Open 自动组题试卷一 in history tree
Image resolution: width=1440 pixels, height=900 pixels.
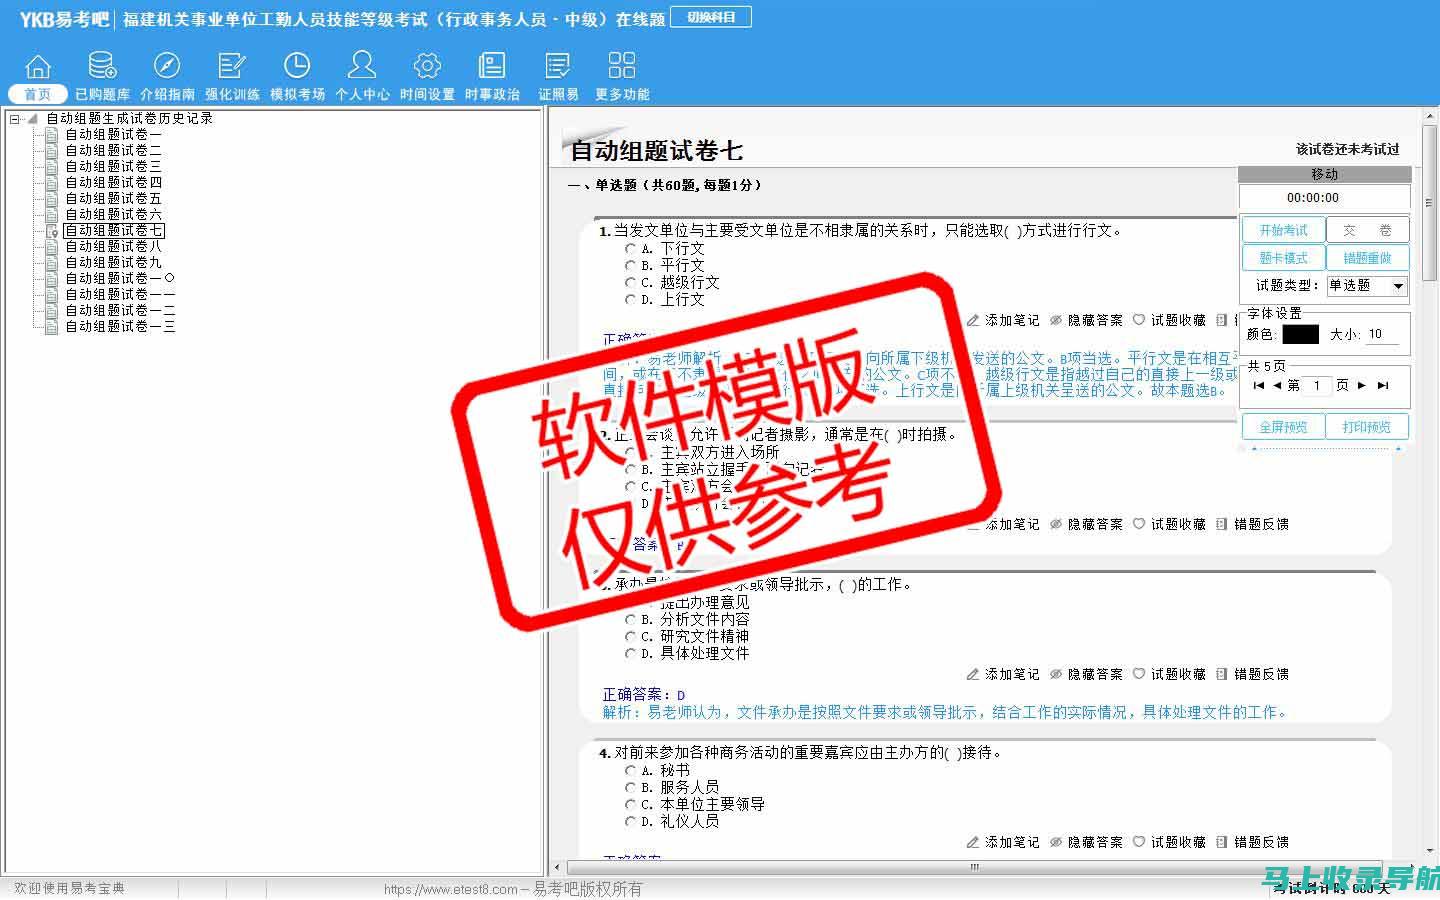pyautogui.click(x=113, y=134)
